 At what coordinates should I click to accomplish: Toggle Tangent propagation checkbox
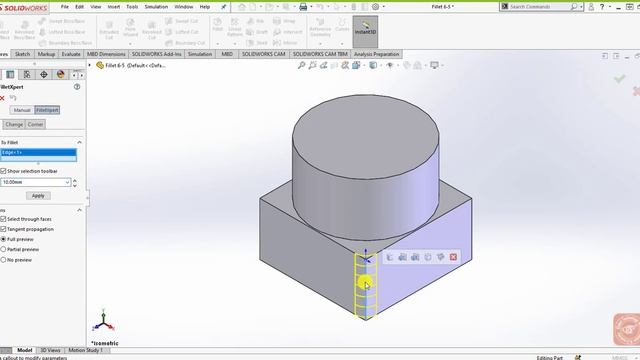tap(3, 229)
